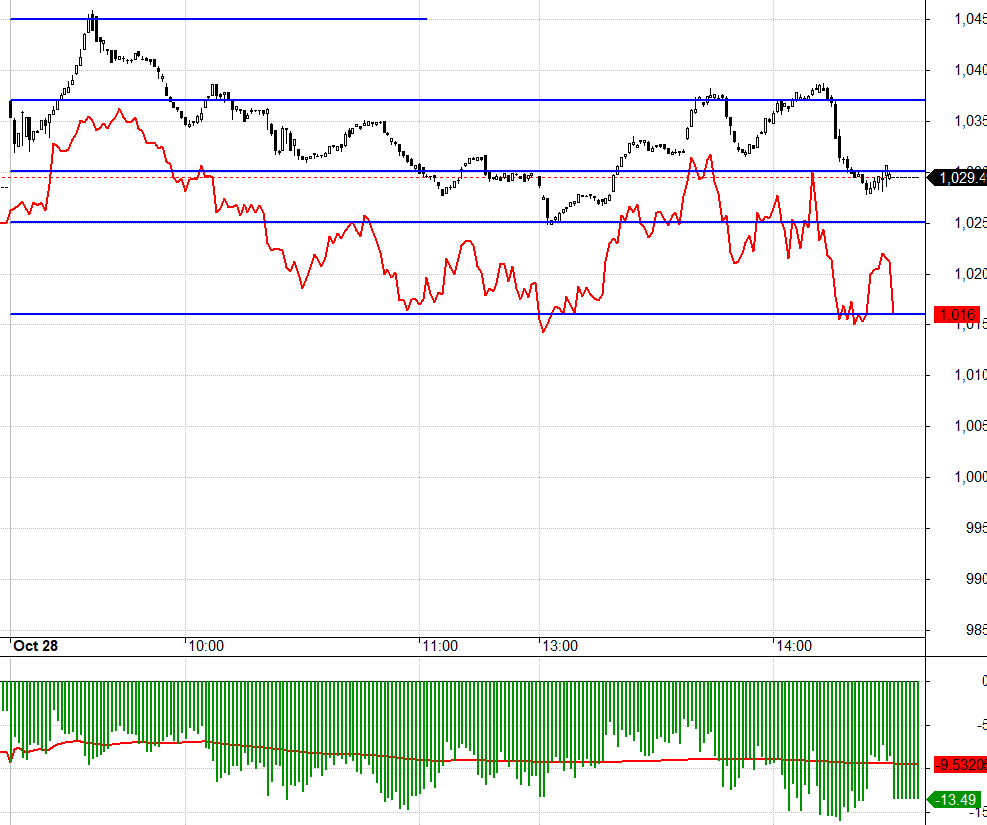Image resolution: width=987 pixels, height=825 pixels.
Task: Click the 985 price axis label
Action: point(974,630)
